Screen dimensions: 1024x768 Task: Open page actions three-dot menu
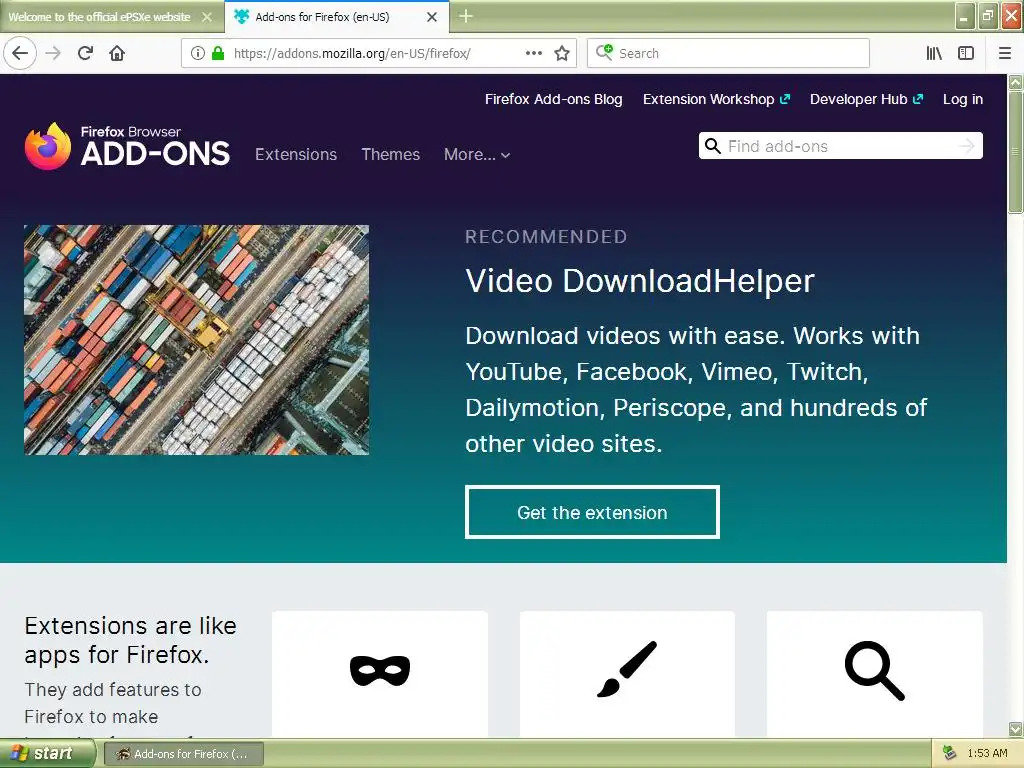(534, 53)
